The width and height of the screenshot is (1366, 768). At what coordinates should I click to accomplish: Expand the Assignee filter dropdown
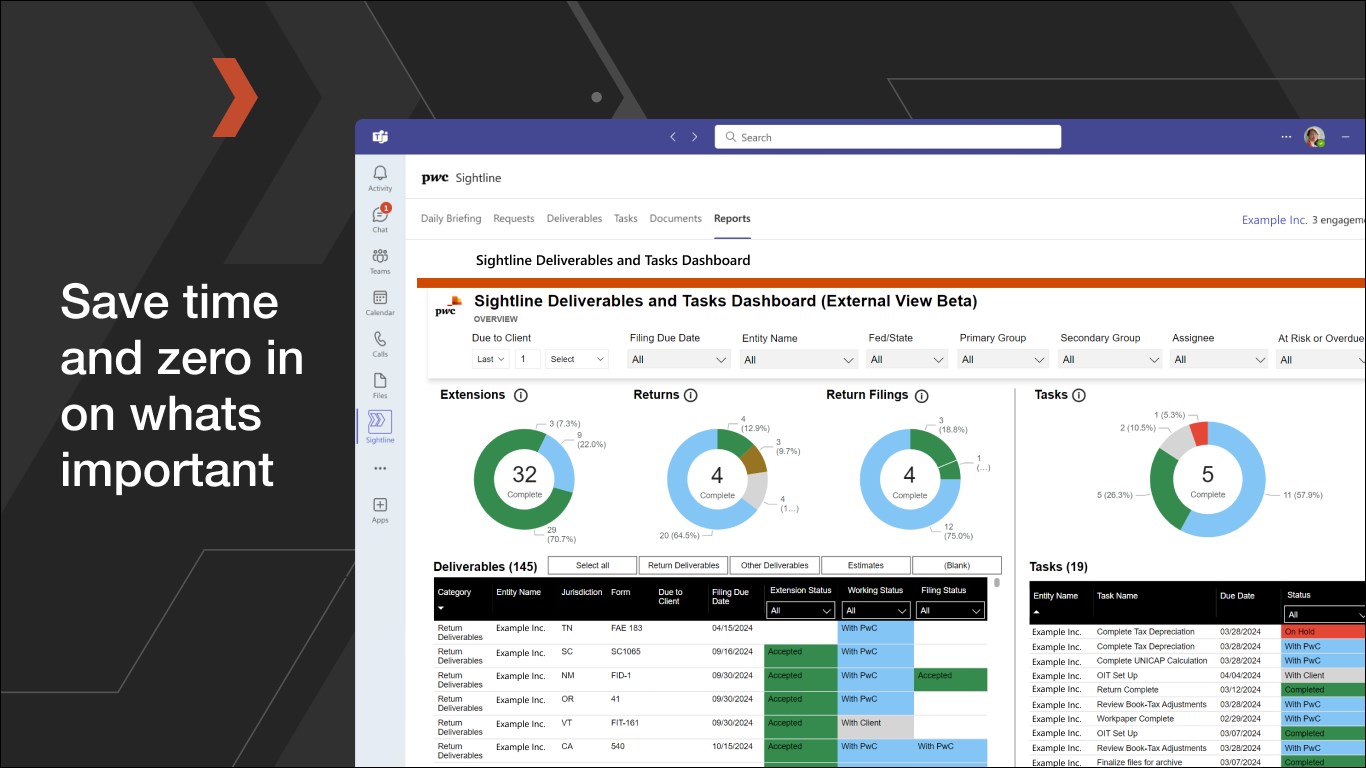click(1219, 359)
